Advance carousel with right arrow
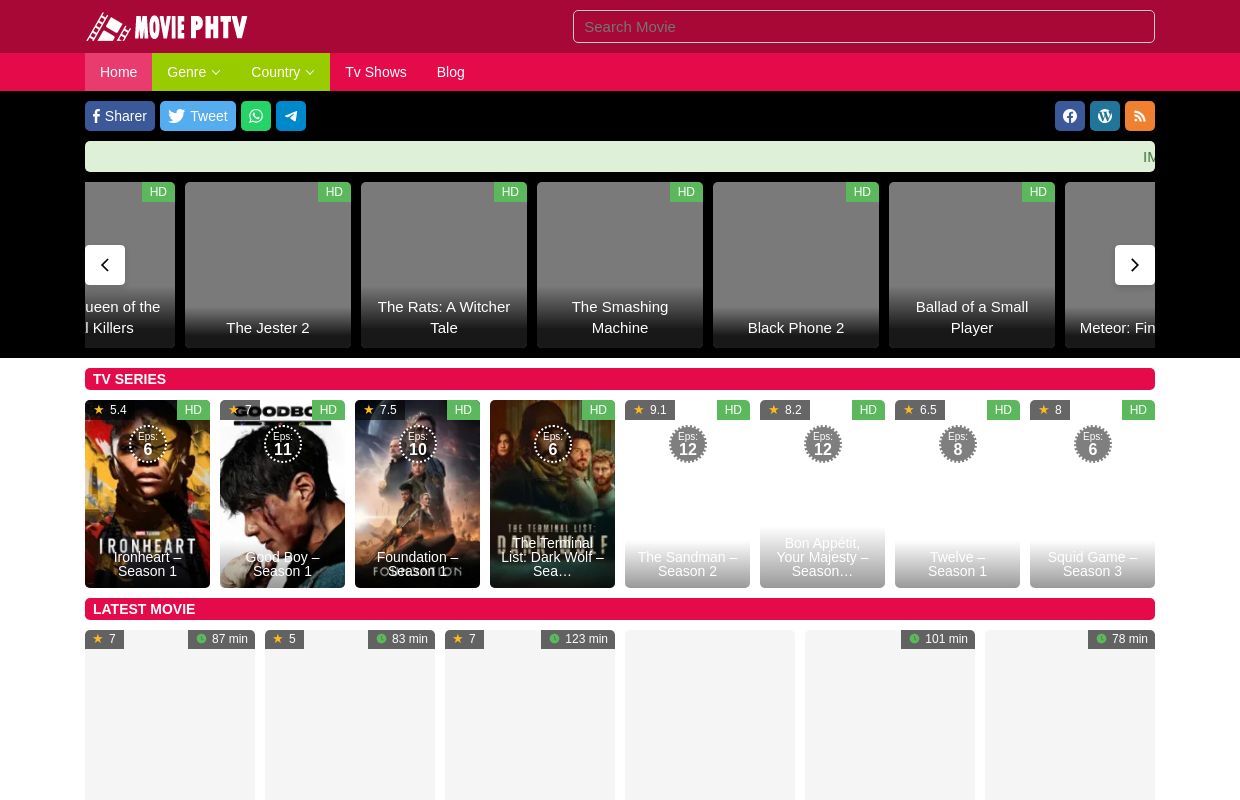This screenshot has width=1240, height=800. 1135,265
